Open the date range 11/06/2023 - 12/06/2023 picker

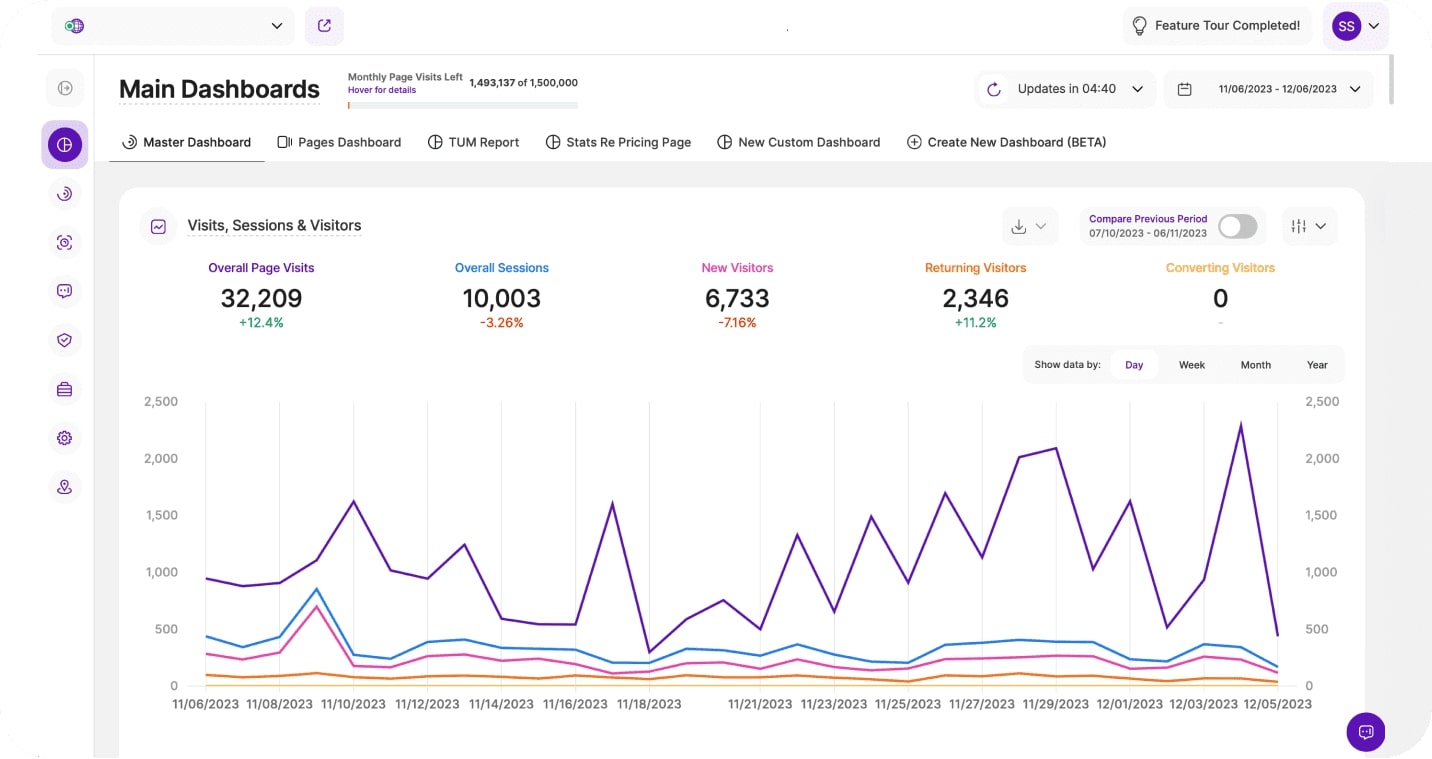pyautogui.click(x=1268, y=89)
